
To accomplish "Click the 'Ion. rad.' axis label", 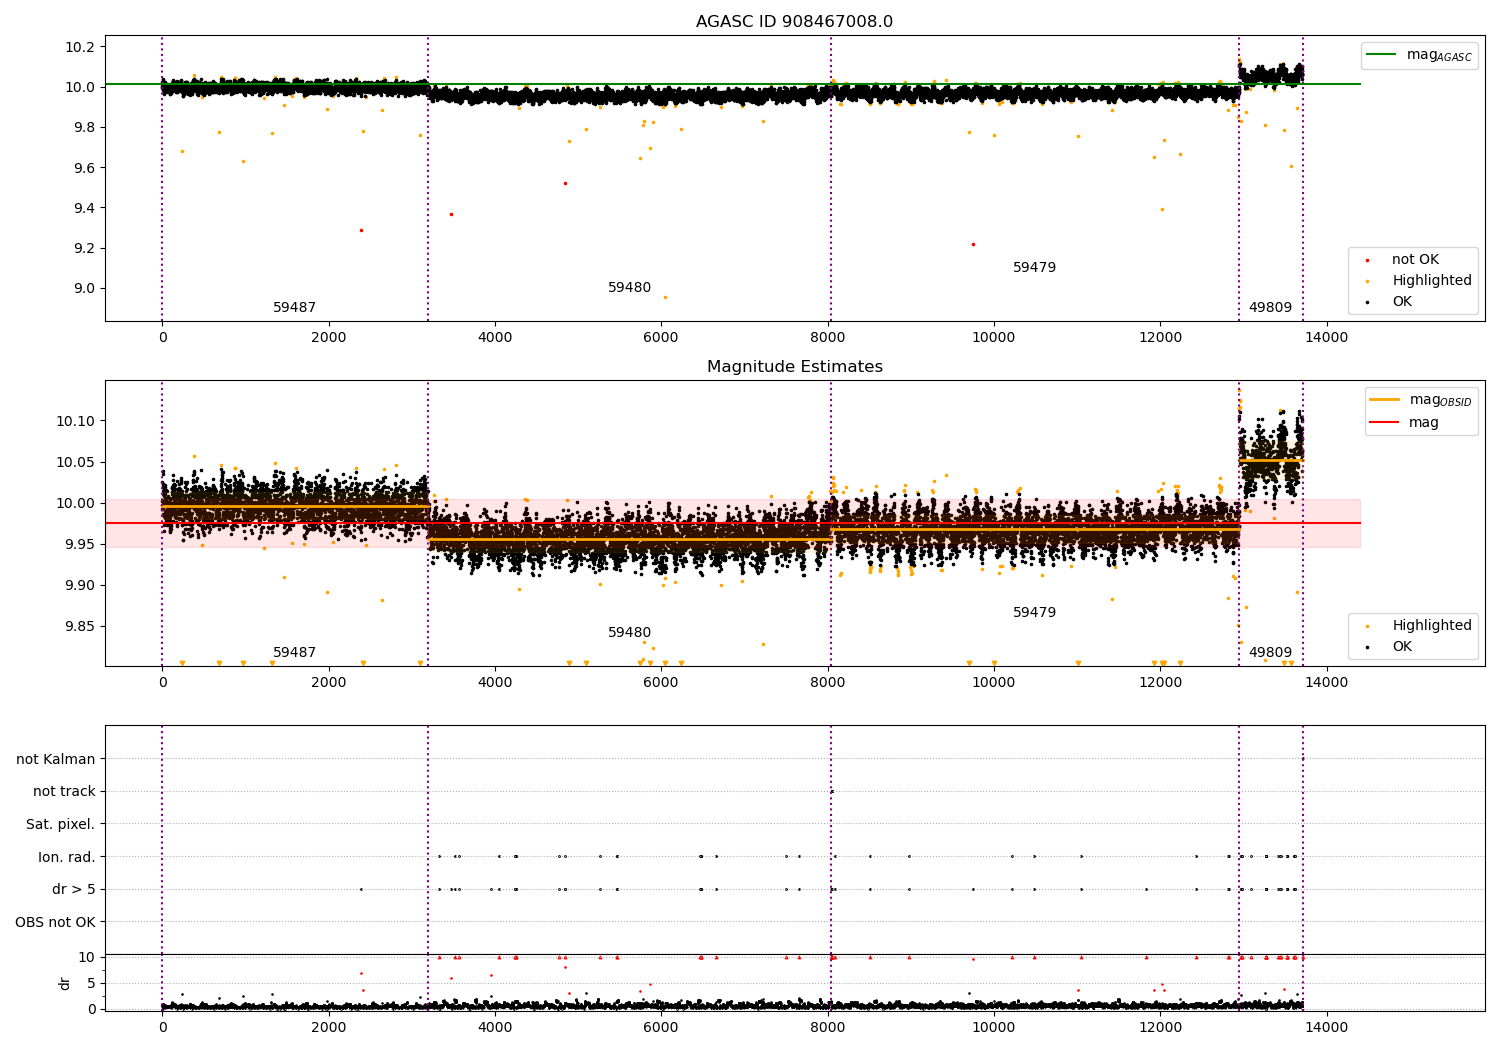I will point(67,857).
